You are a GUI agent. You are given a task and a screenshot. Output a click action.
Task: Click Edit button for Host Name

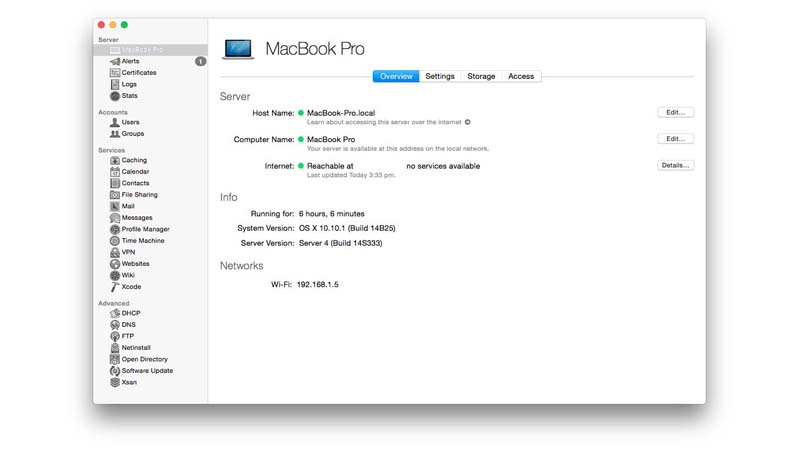coord(676,112)
